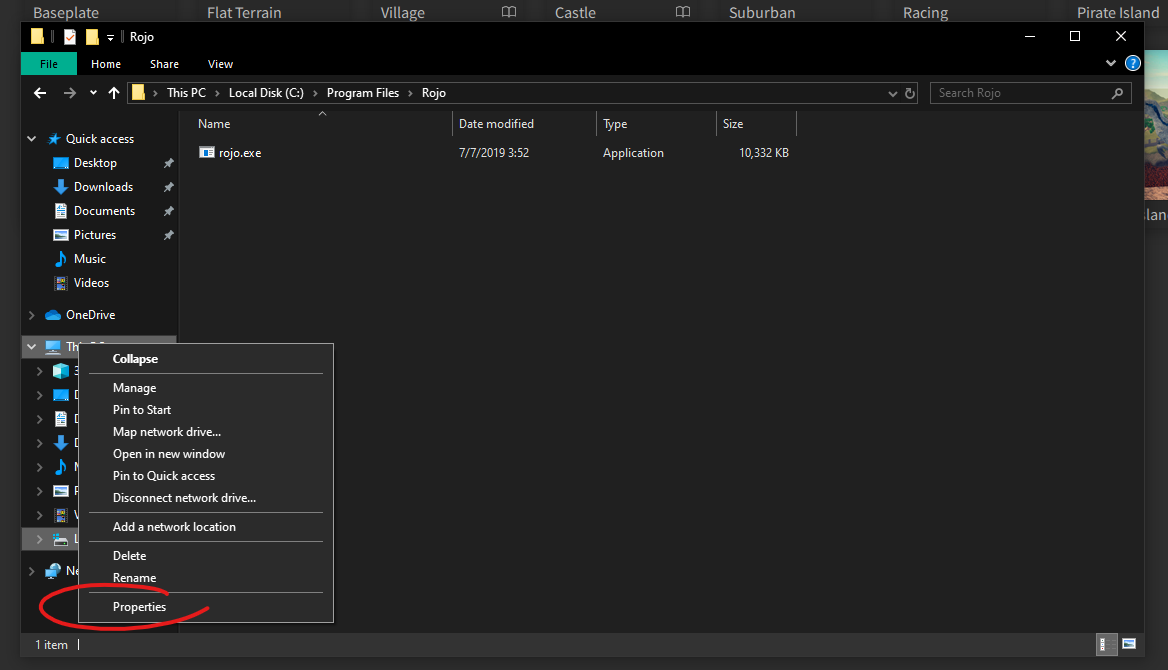Image resolution: width=1168 pixels, height=670 pixels.
Task: Sort by Date modified column header
Action: (524, 124)
